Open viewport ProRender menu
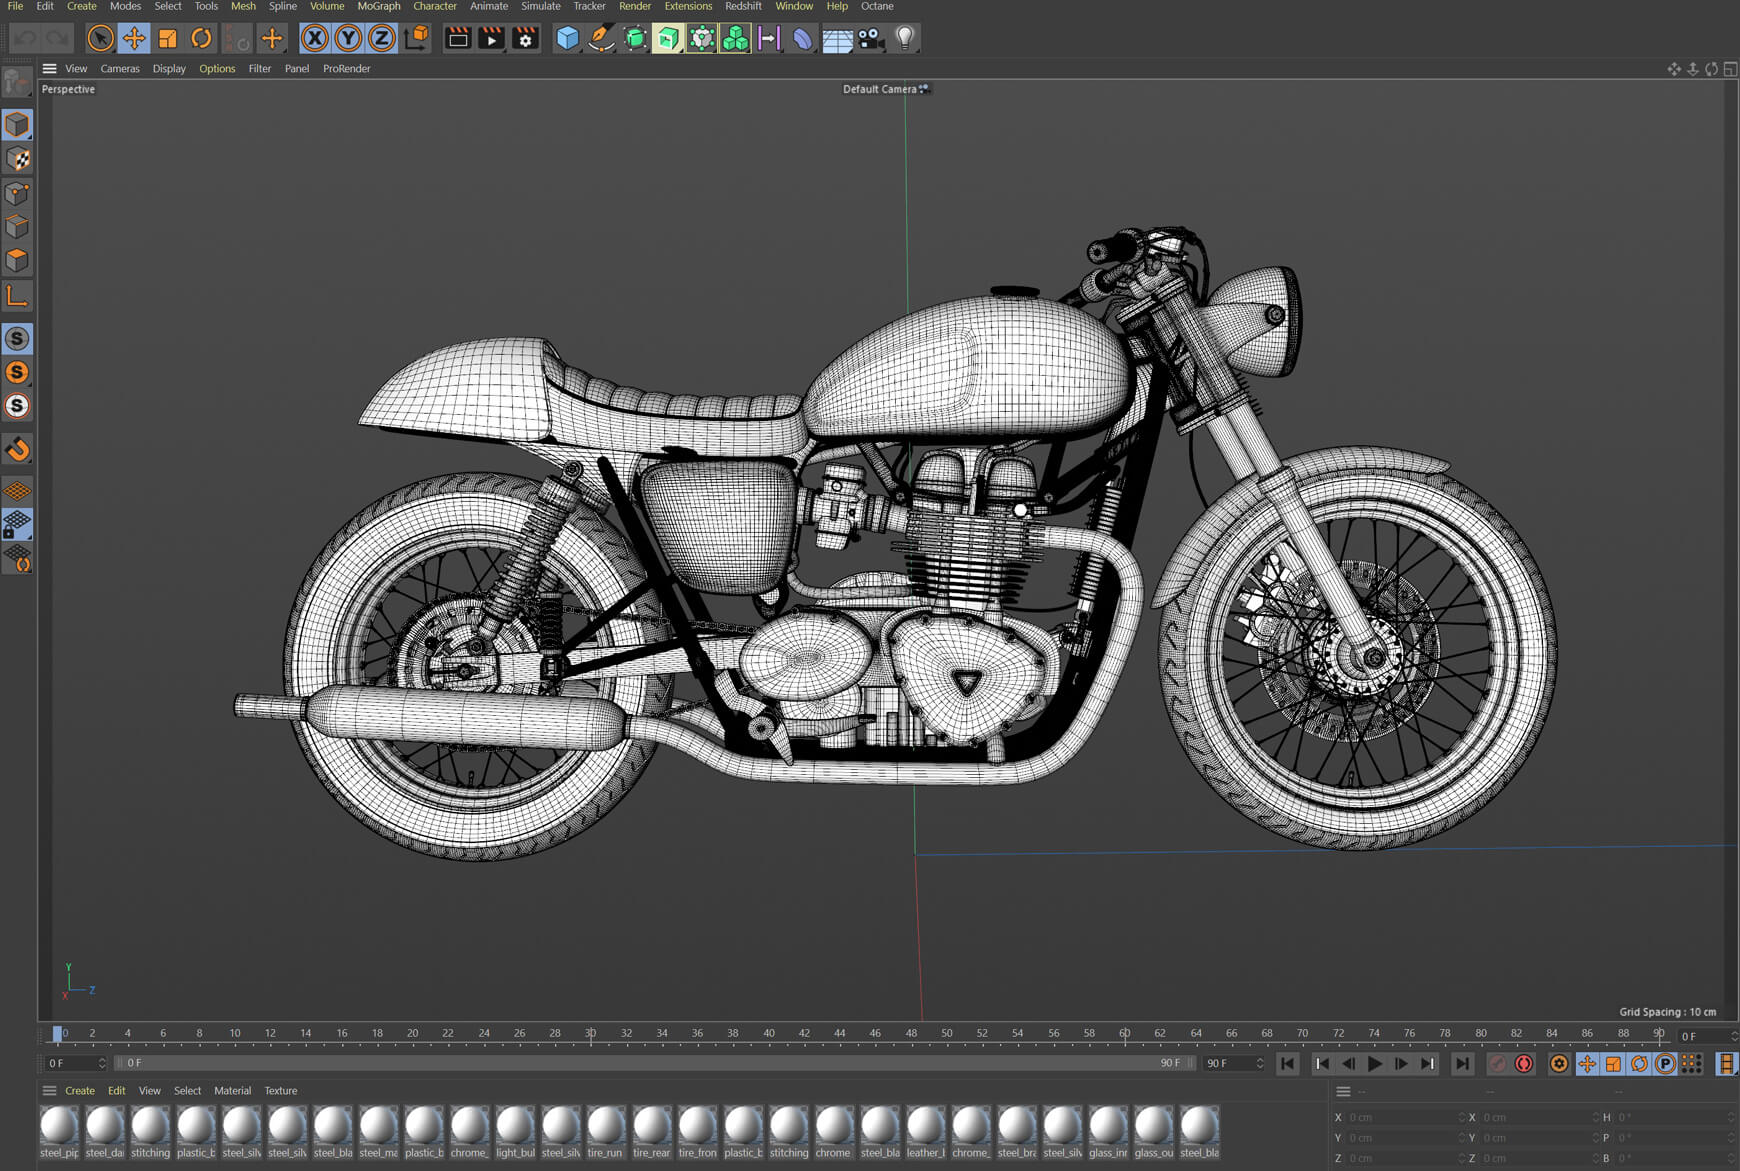 tap(346, 68)
